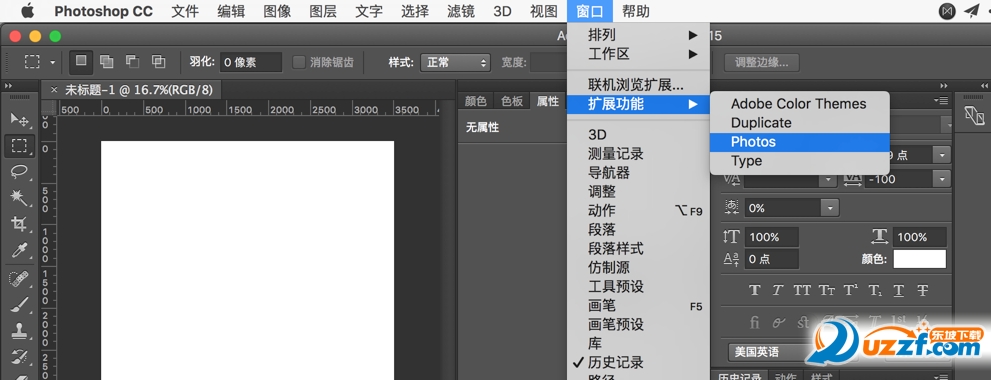Image resolution: width=991 pixels, height=380 pixels.
Task: Open the 联机浏览扩展... menu entry
Action: click(x=636, y=84)
